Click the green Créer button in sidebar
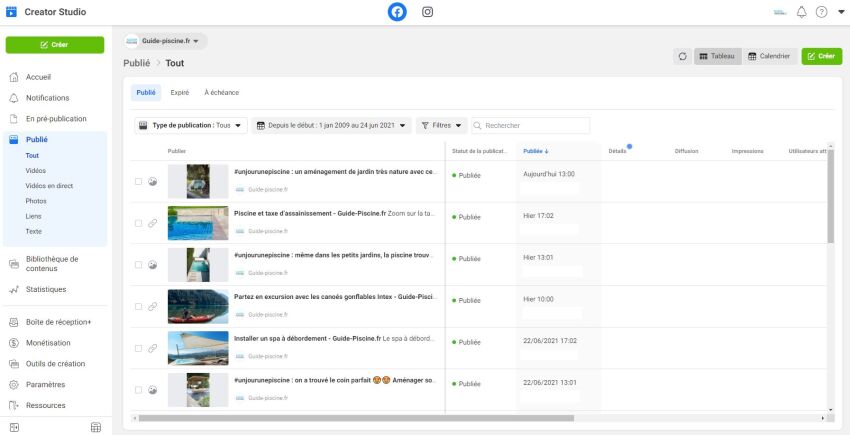This screenshot has width=850, height=435. [x=55, y=45]
